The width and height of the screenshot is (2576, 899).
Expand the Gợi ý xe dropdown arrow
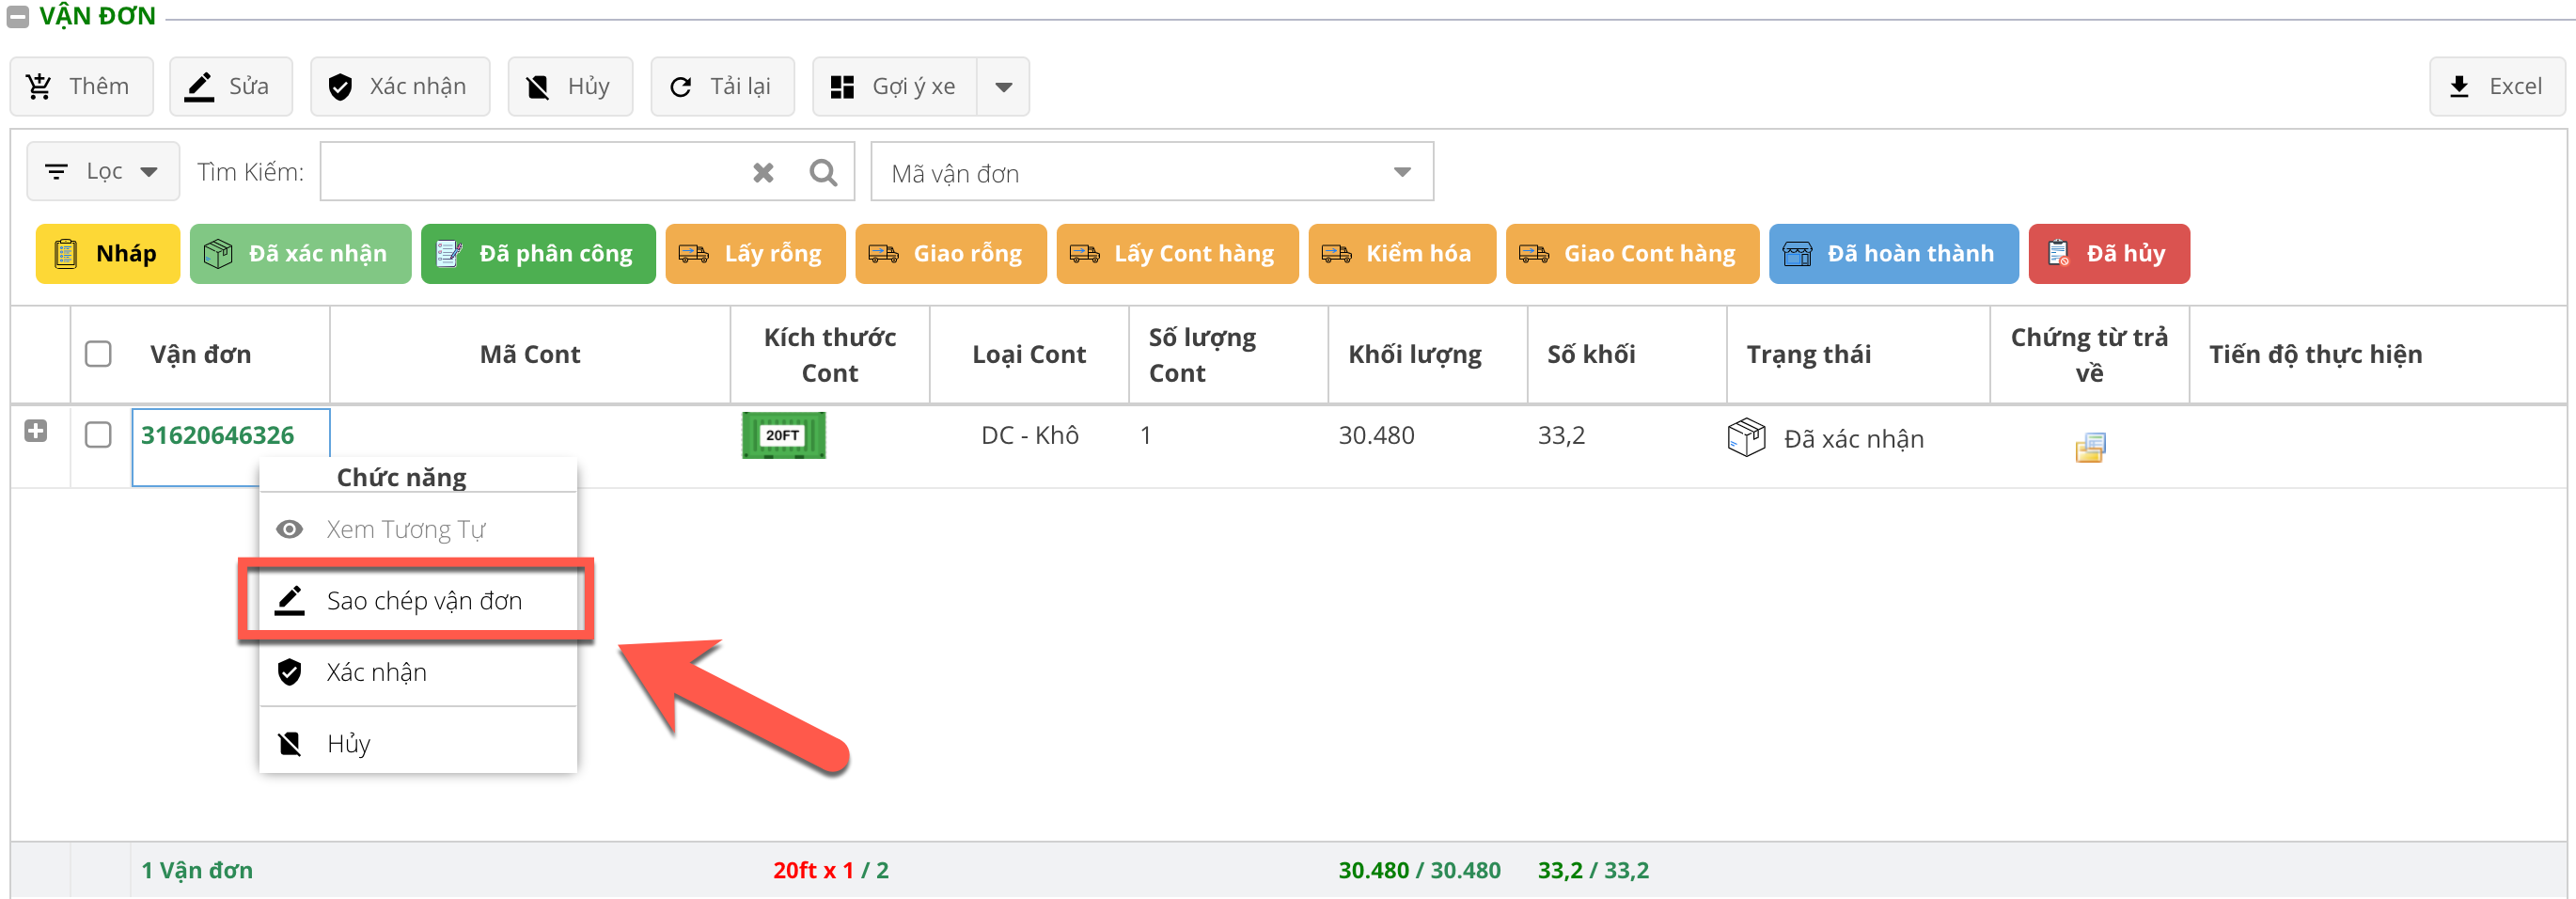click(x=1003, y=87)
